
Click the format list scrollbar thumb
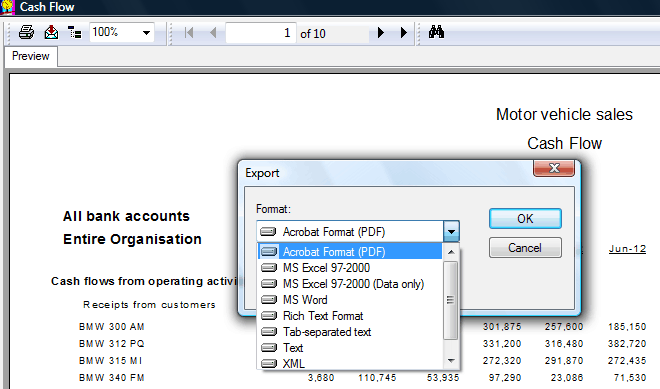pyautogui.click(x=450, y=300)
